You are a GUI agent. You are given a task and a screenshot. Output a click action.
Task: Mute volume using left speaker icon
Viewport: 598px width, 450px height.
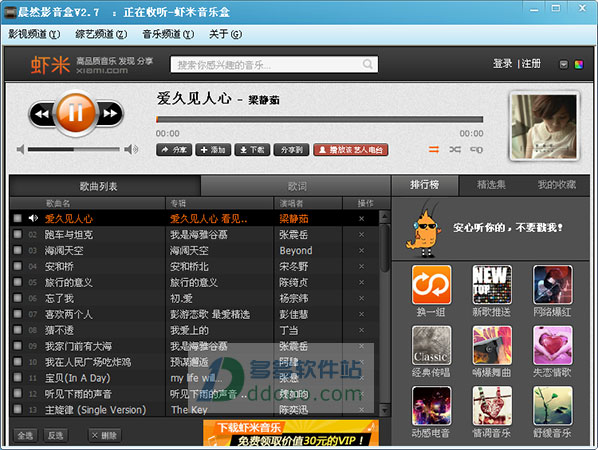[x=21, y=149]
